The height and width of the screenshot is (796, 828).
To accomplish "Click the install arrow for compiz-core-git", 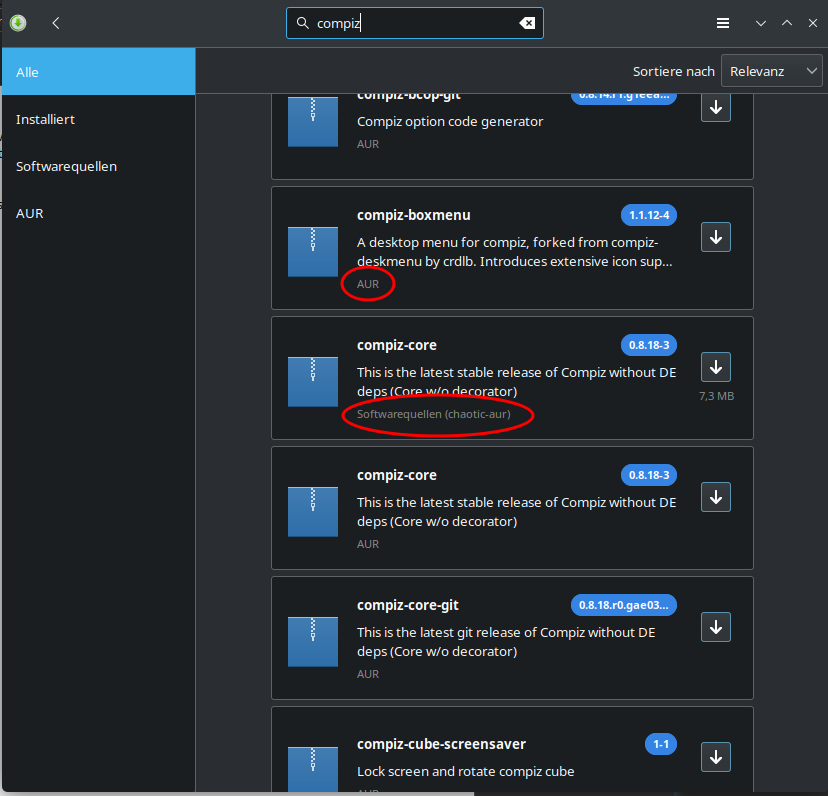I will click(715, 627).
